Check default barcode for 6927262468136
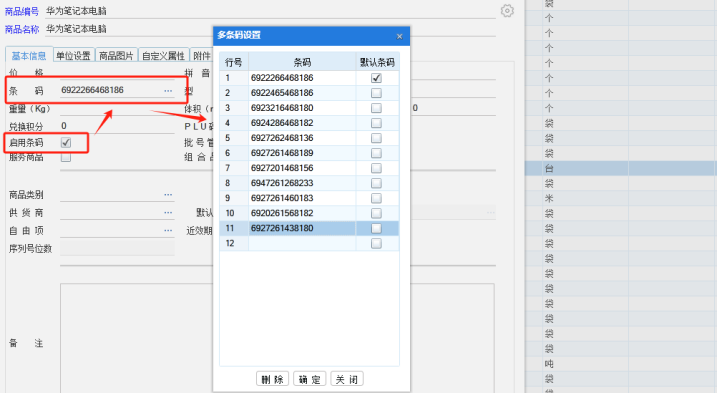Image resolution: width=718 pixels, height=394 pixels. pos(376,138)
